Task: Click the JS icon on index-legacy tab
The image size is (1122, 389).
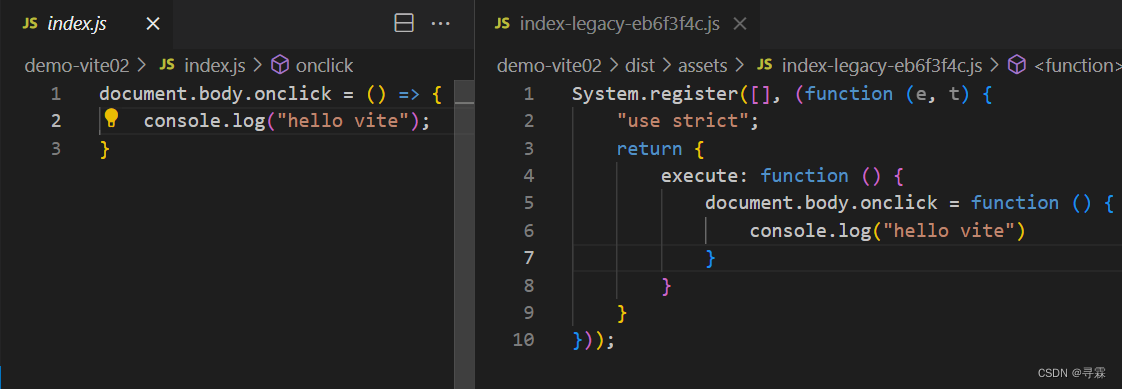Action: pos(502,24)
